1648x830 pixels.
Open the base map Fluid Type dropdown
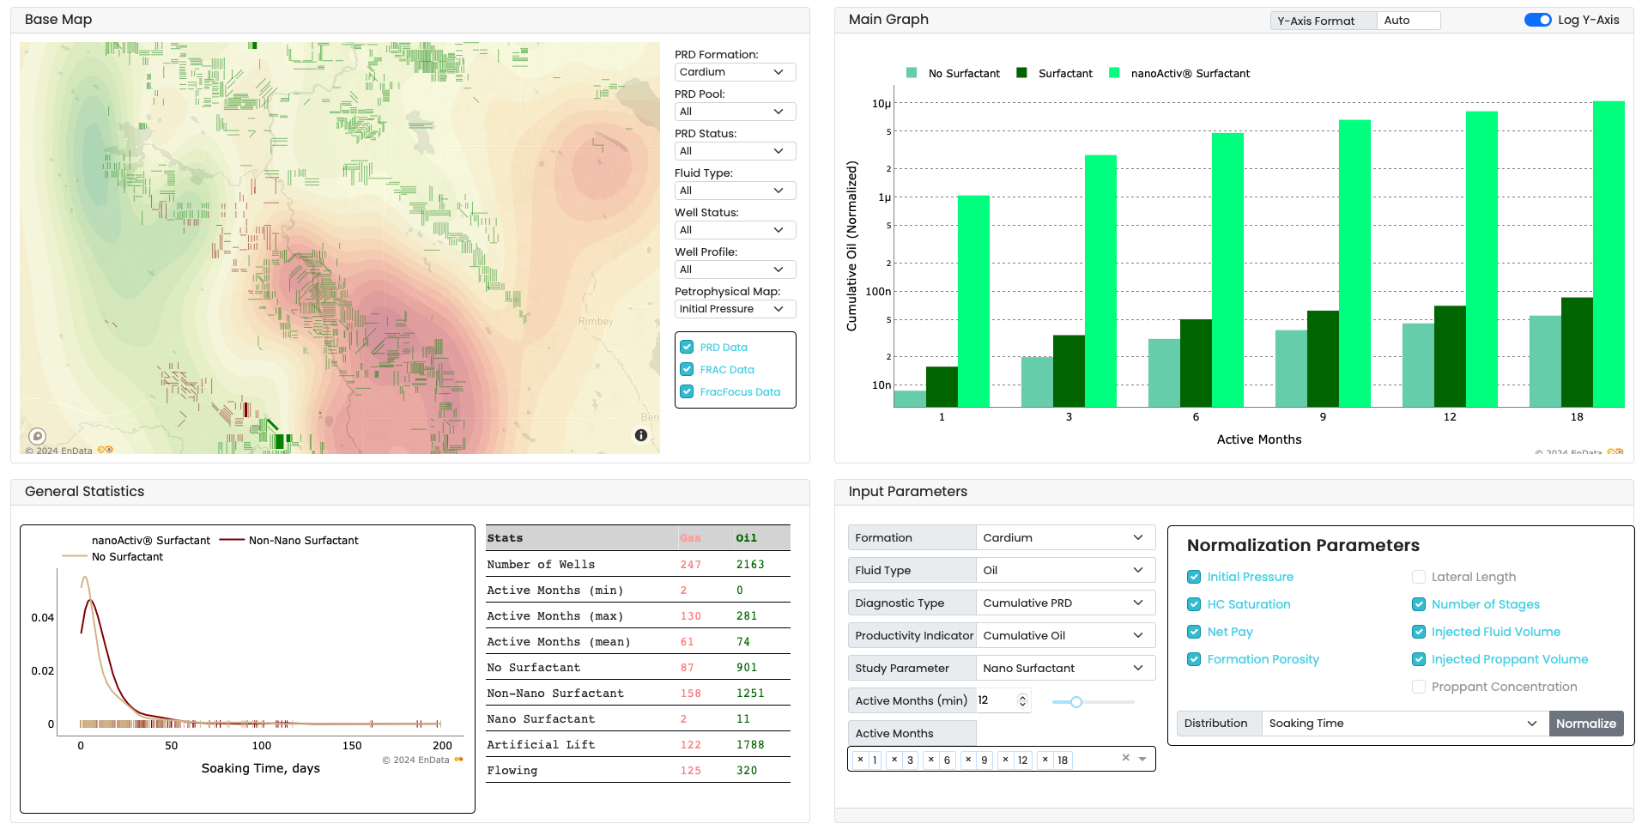735,191
